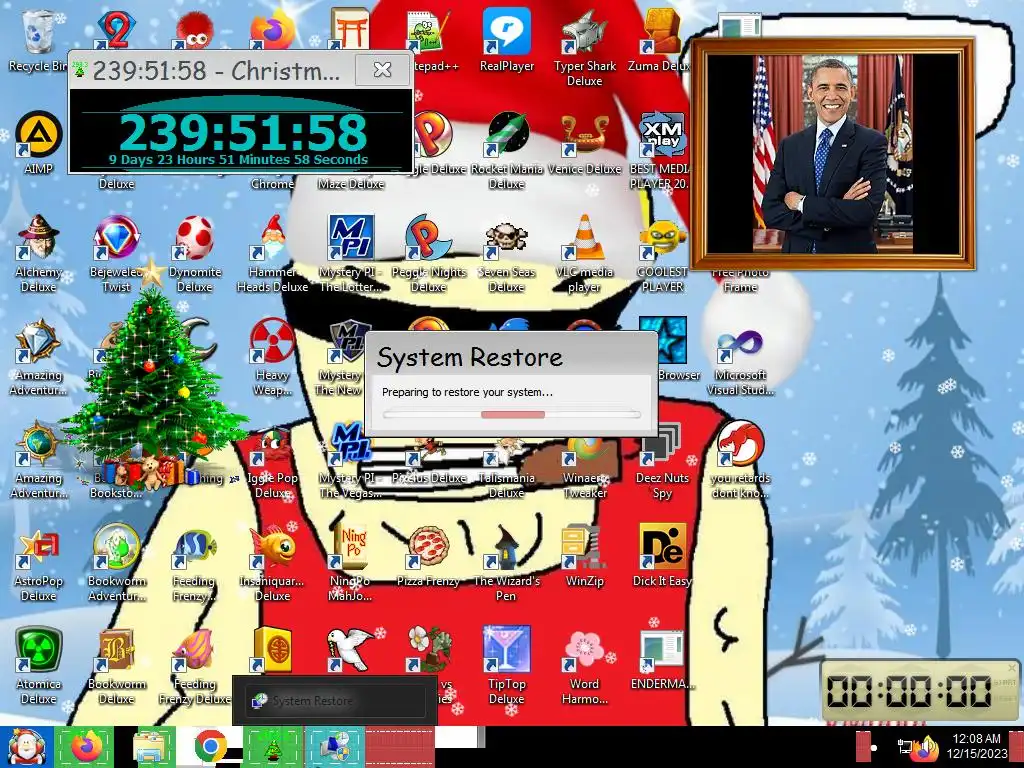Launch Dynomite Deluxe egg icon

[195, 253]
